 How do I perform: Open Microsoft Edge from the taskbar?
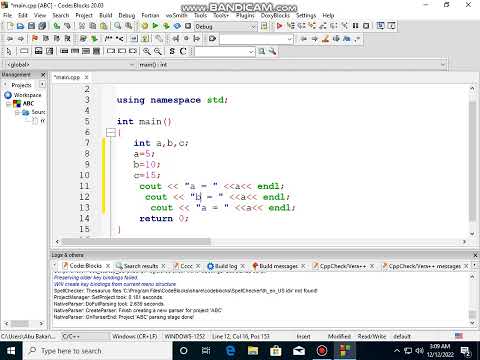coord(230,351)
